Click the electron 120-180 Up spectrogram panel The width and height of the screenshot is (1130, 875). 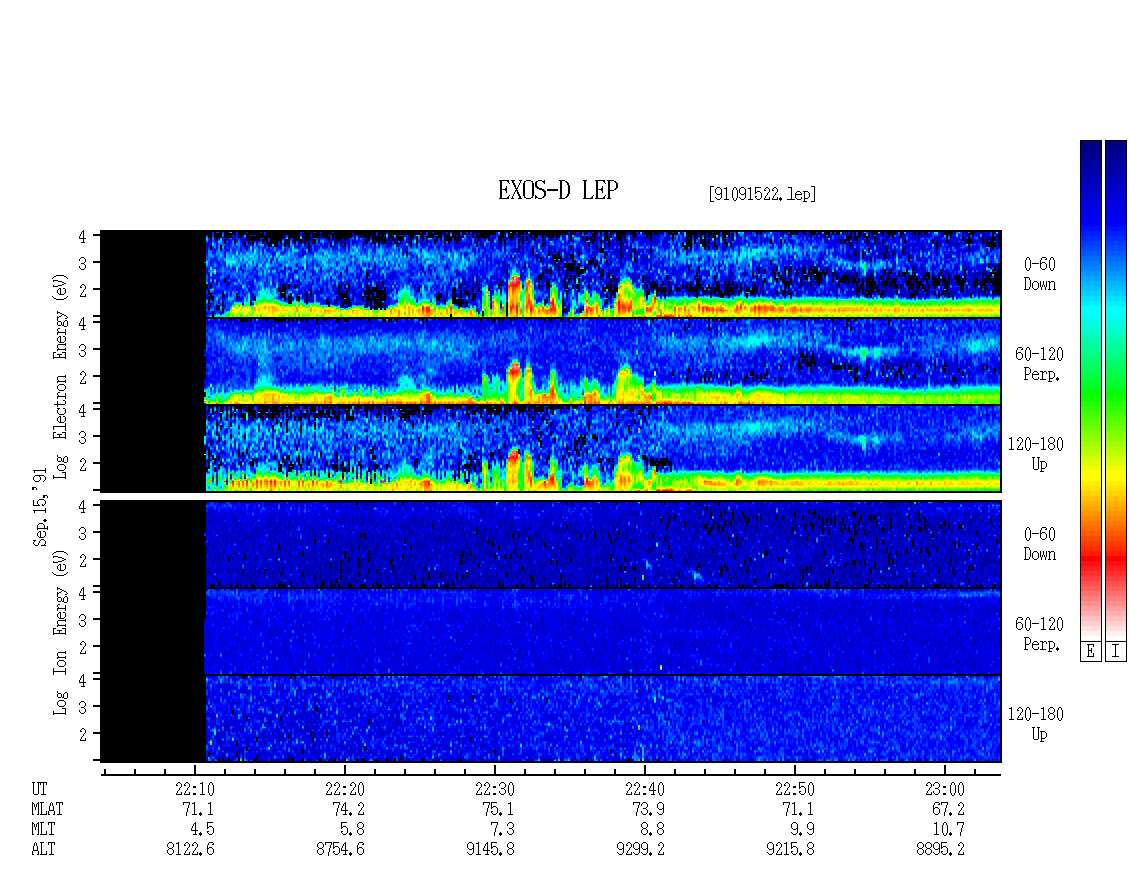tap(551, 448)
